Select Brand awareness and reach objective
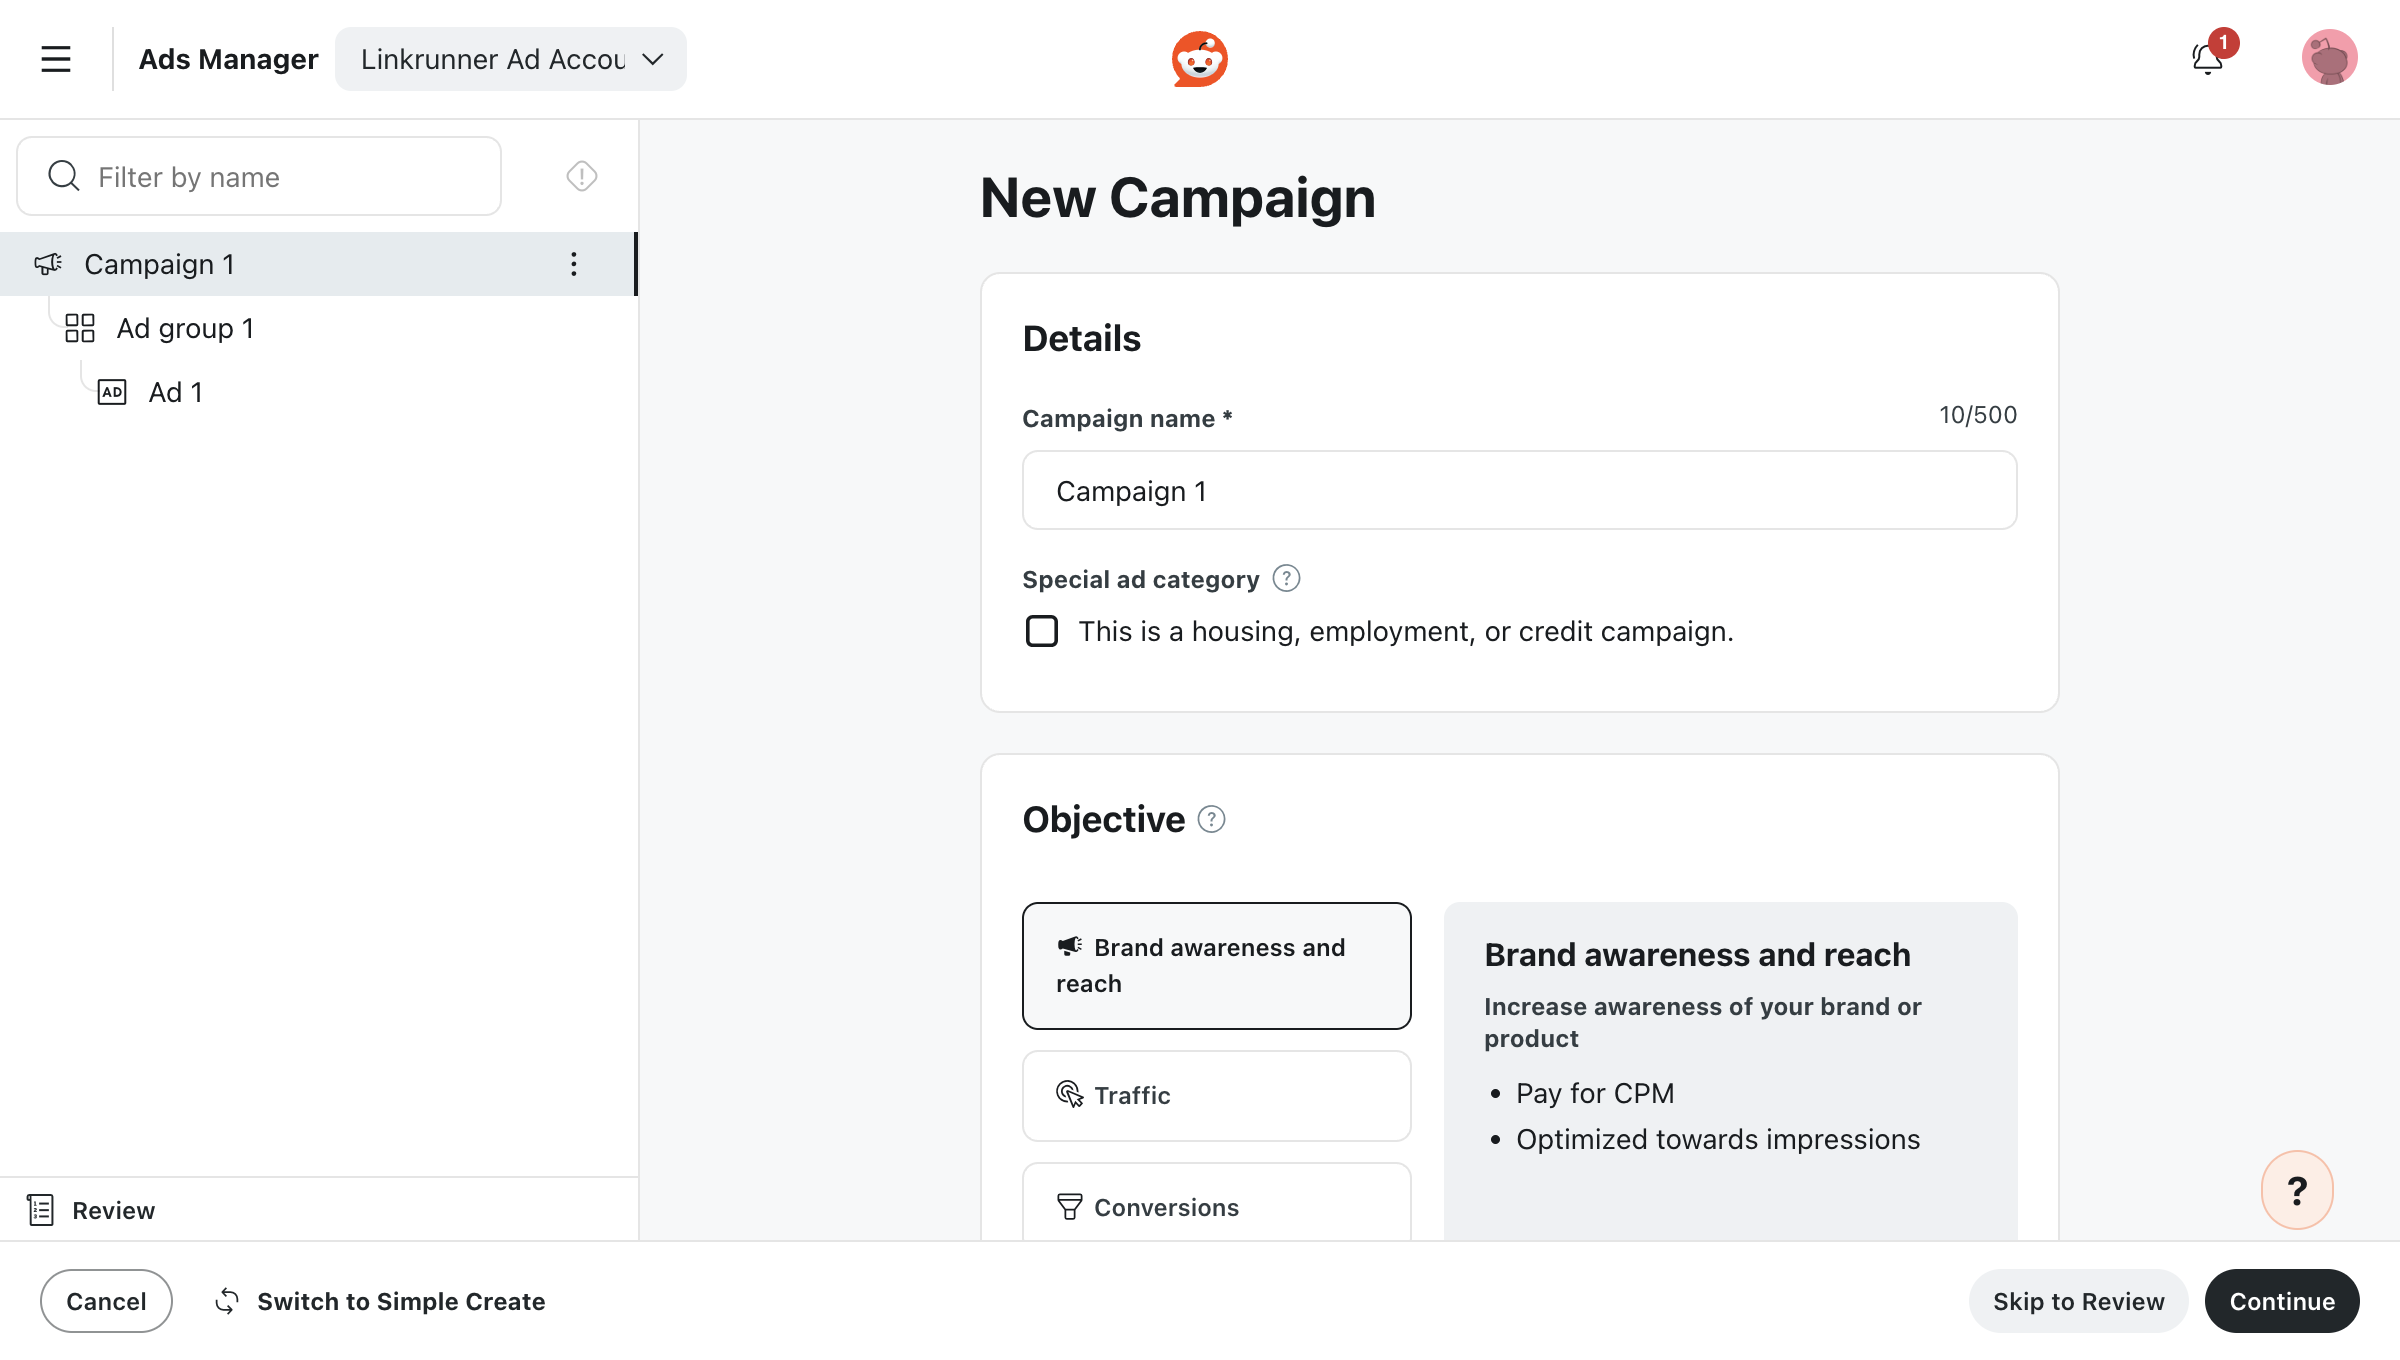This screenshot has width=2400, height=1360. tap(1216, 966)
